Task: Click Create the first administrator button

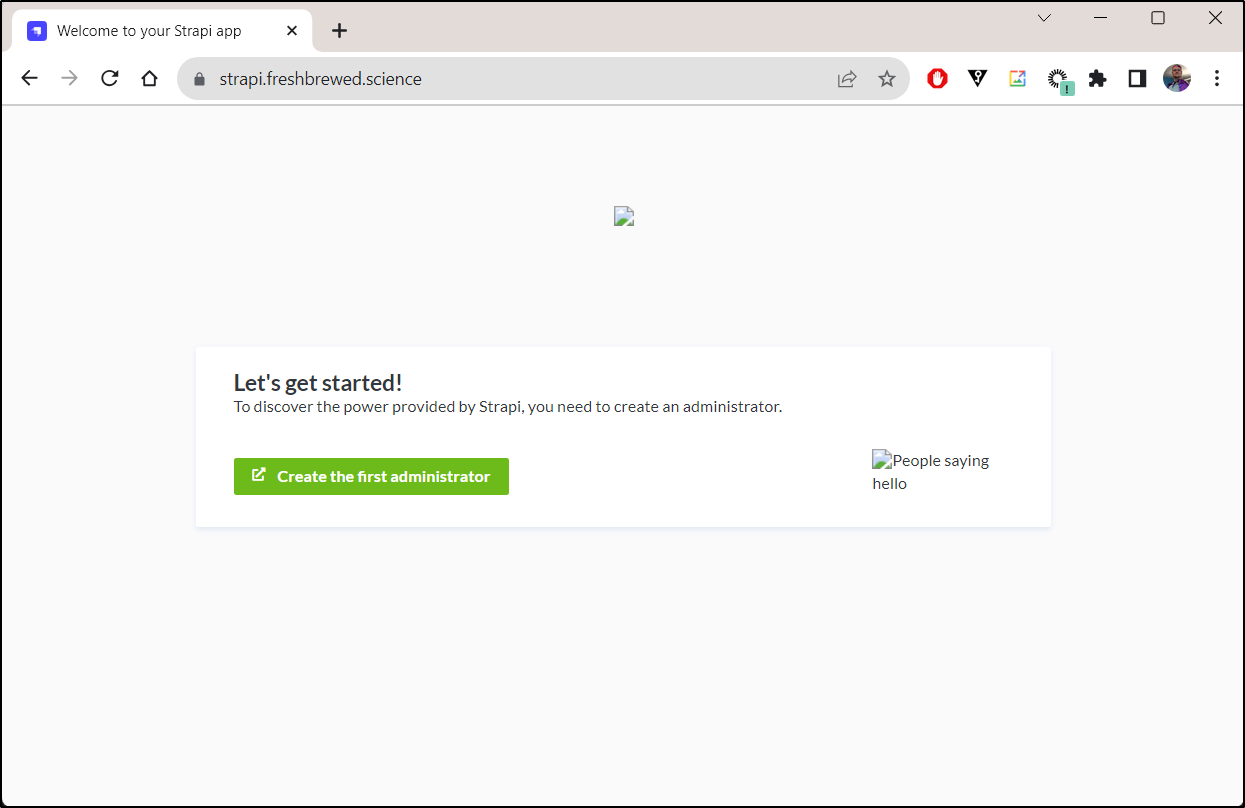Action: (371, 476)
